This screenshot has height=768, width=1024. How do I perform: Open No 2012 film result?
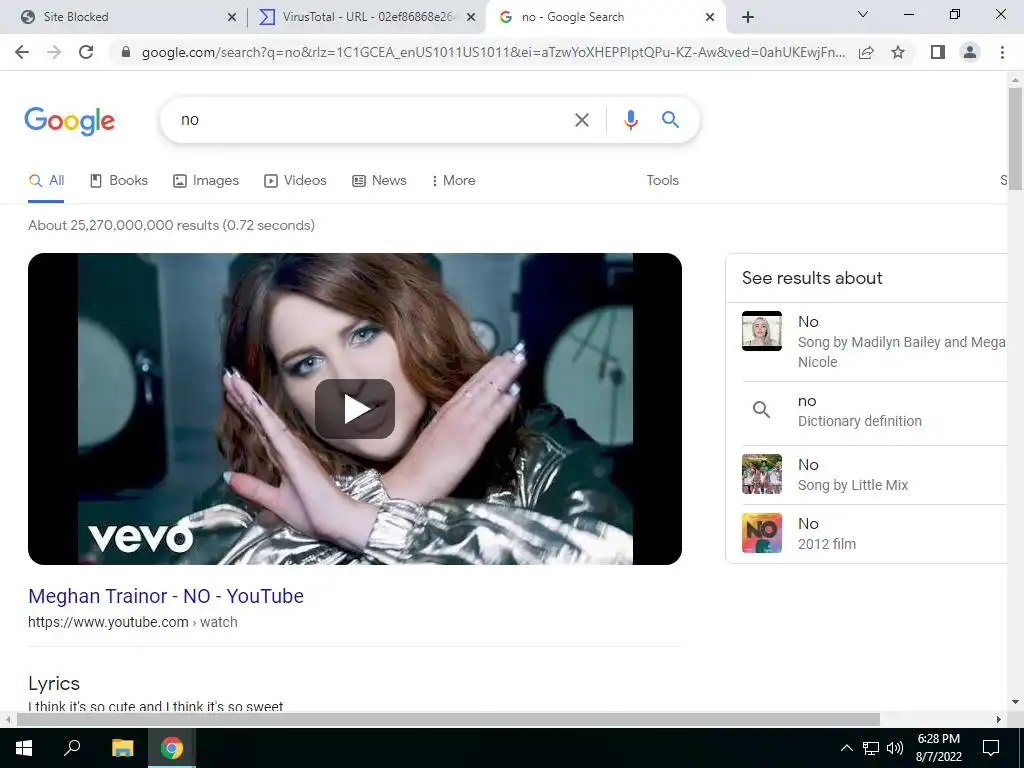pyautogui.click(x=874, y=534)
